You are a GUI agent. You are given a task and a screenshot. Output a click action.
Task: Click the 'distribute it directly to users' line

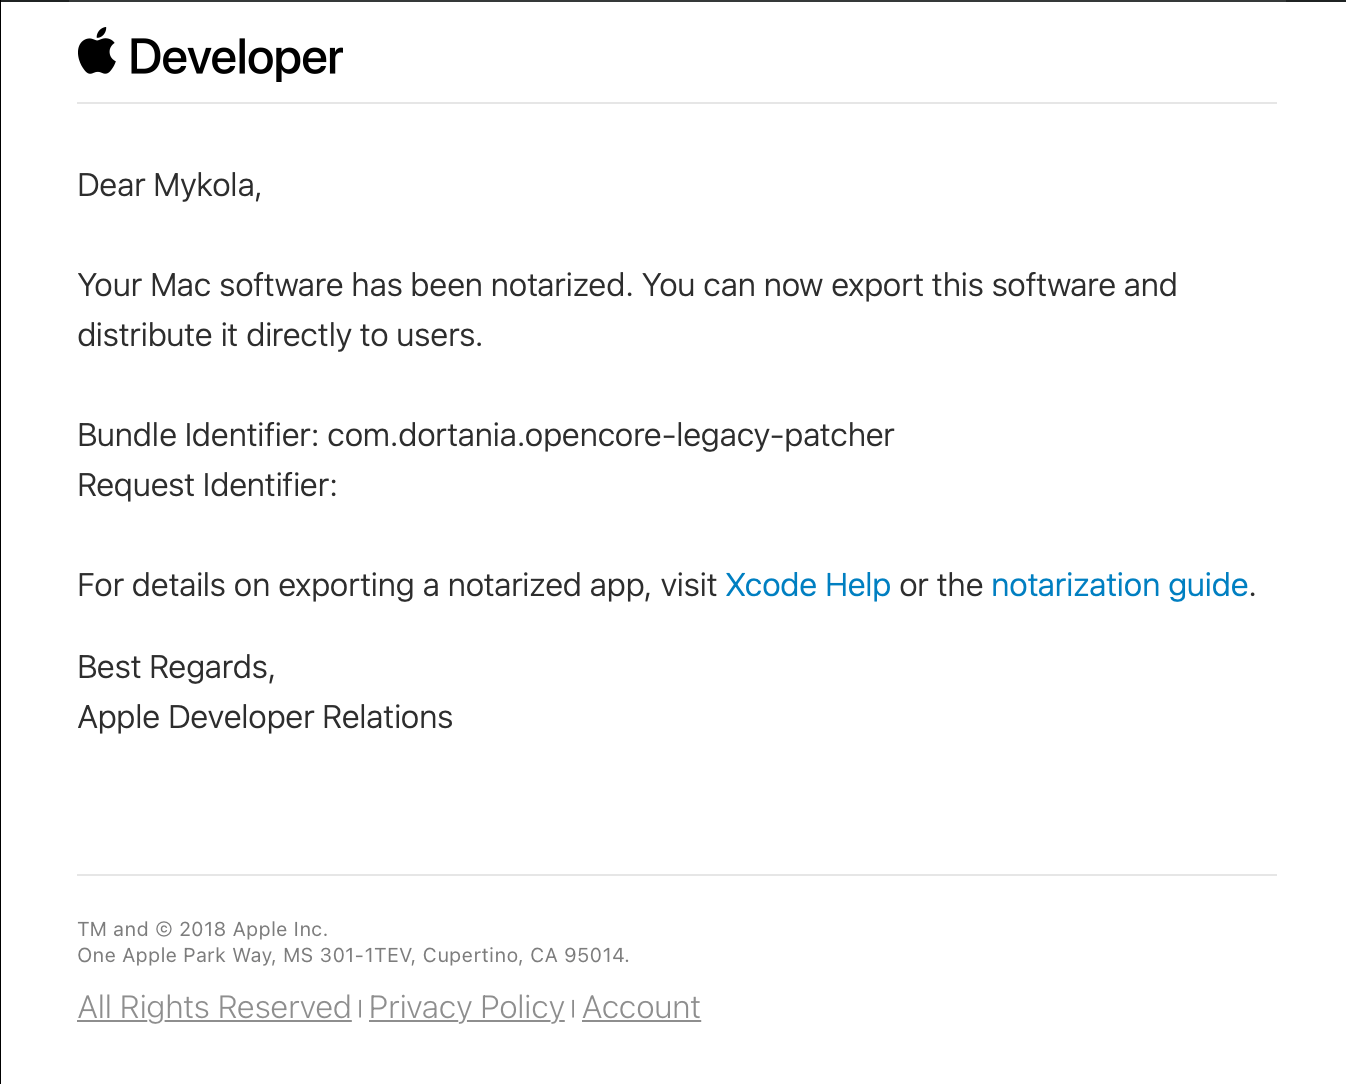(x=279, y=336)
